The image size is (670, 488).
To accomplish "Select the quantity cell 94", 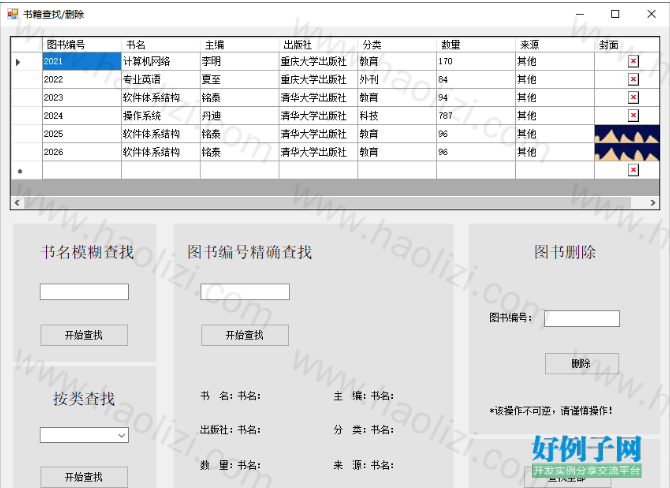I will point(476,97).
